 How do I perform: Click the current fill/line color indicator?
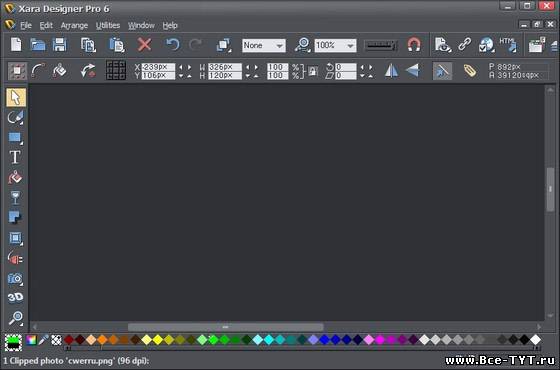click(x=13, y=342)
